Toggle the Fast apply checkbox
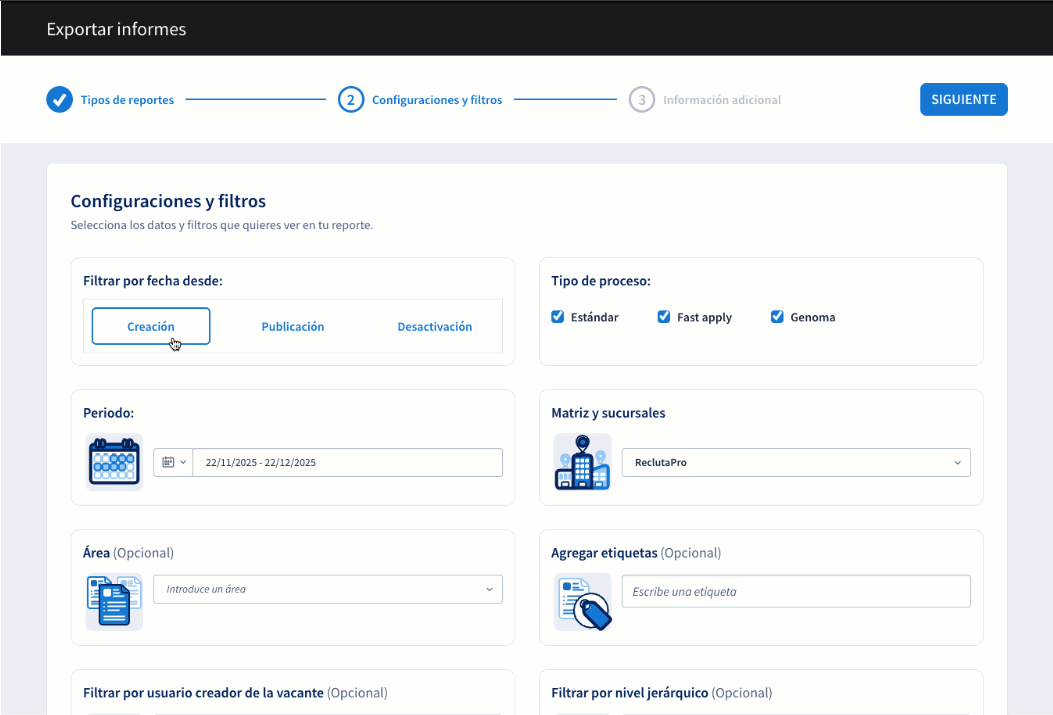This screenshot has width=1053, height=715. tap(663, 317)
